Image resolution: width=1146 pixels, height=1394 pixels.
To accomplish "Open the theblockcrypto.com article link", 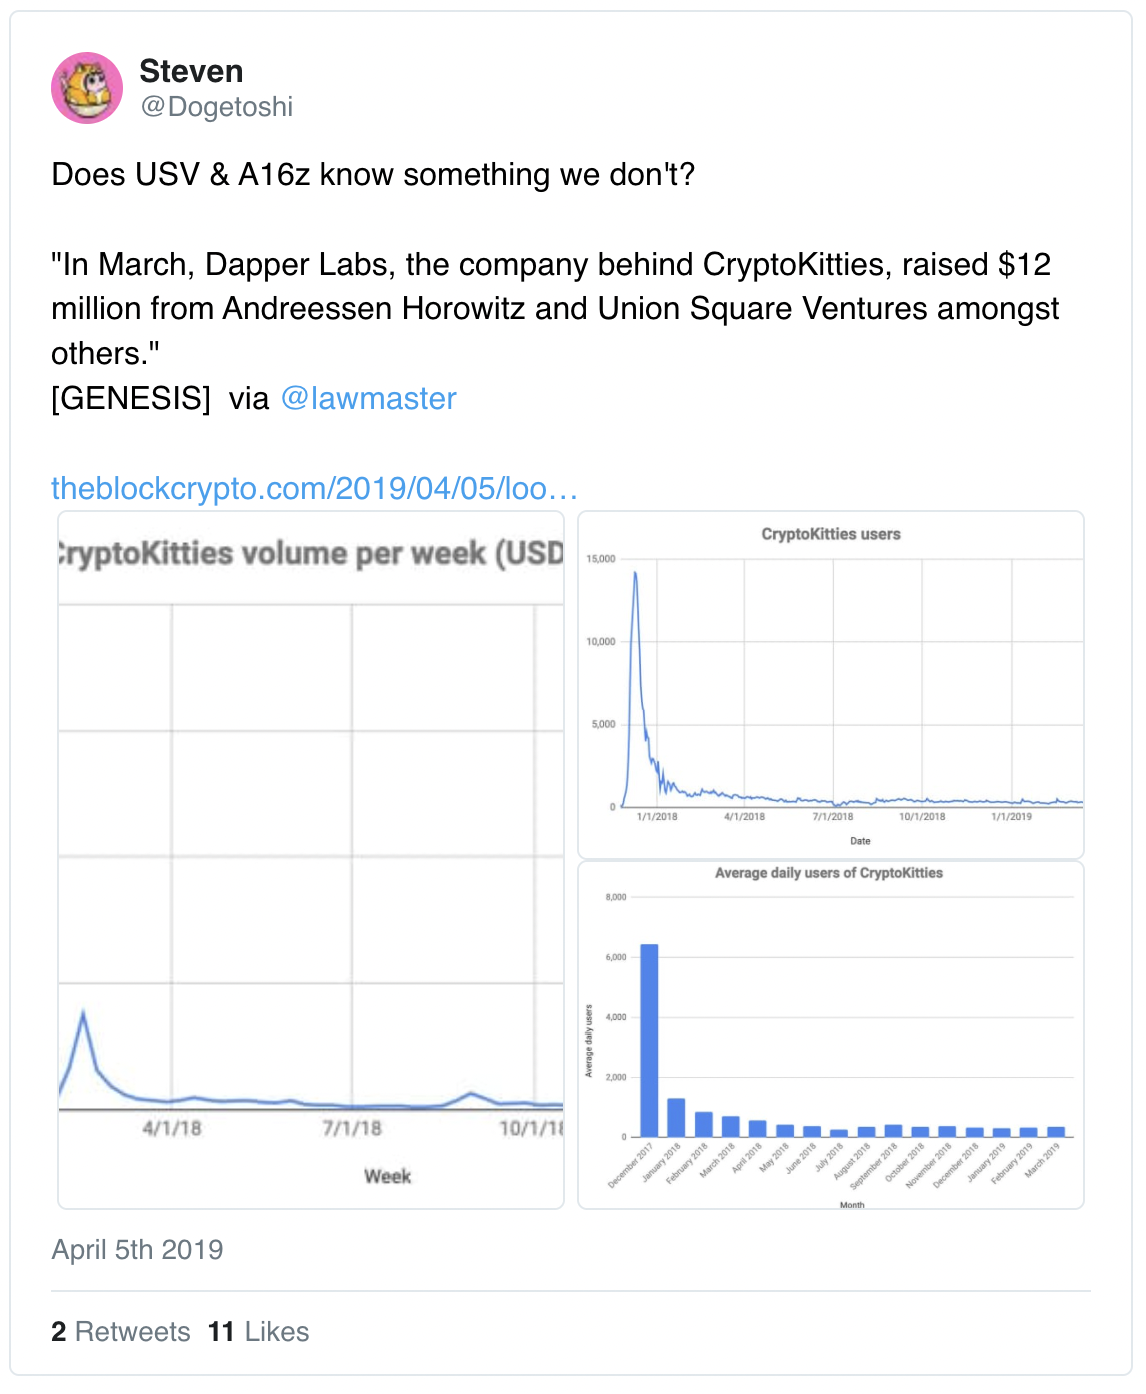I will coord(314,488).
